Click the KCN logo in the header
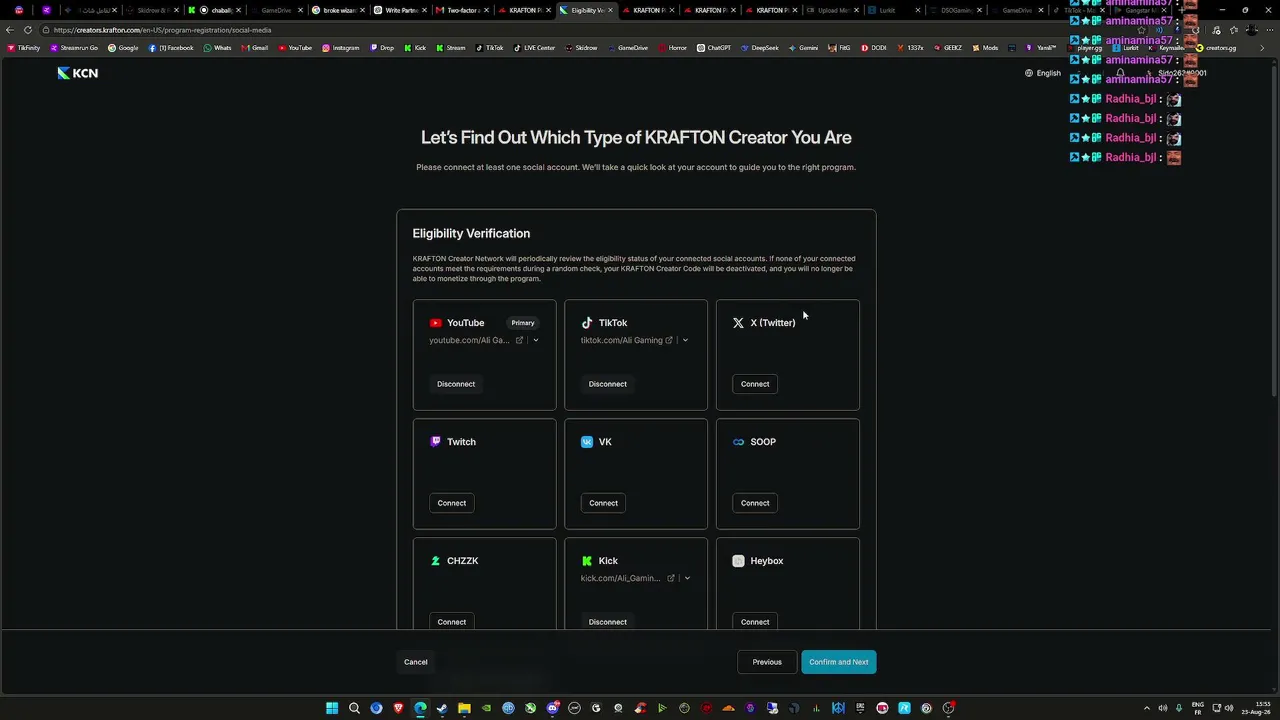 click(77, 73)
